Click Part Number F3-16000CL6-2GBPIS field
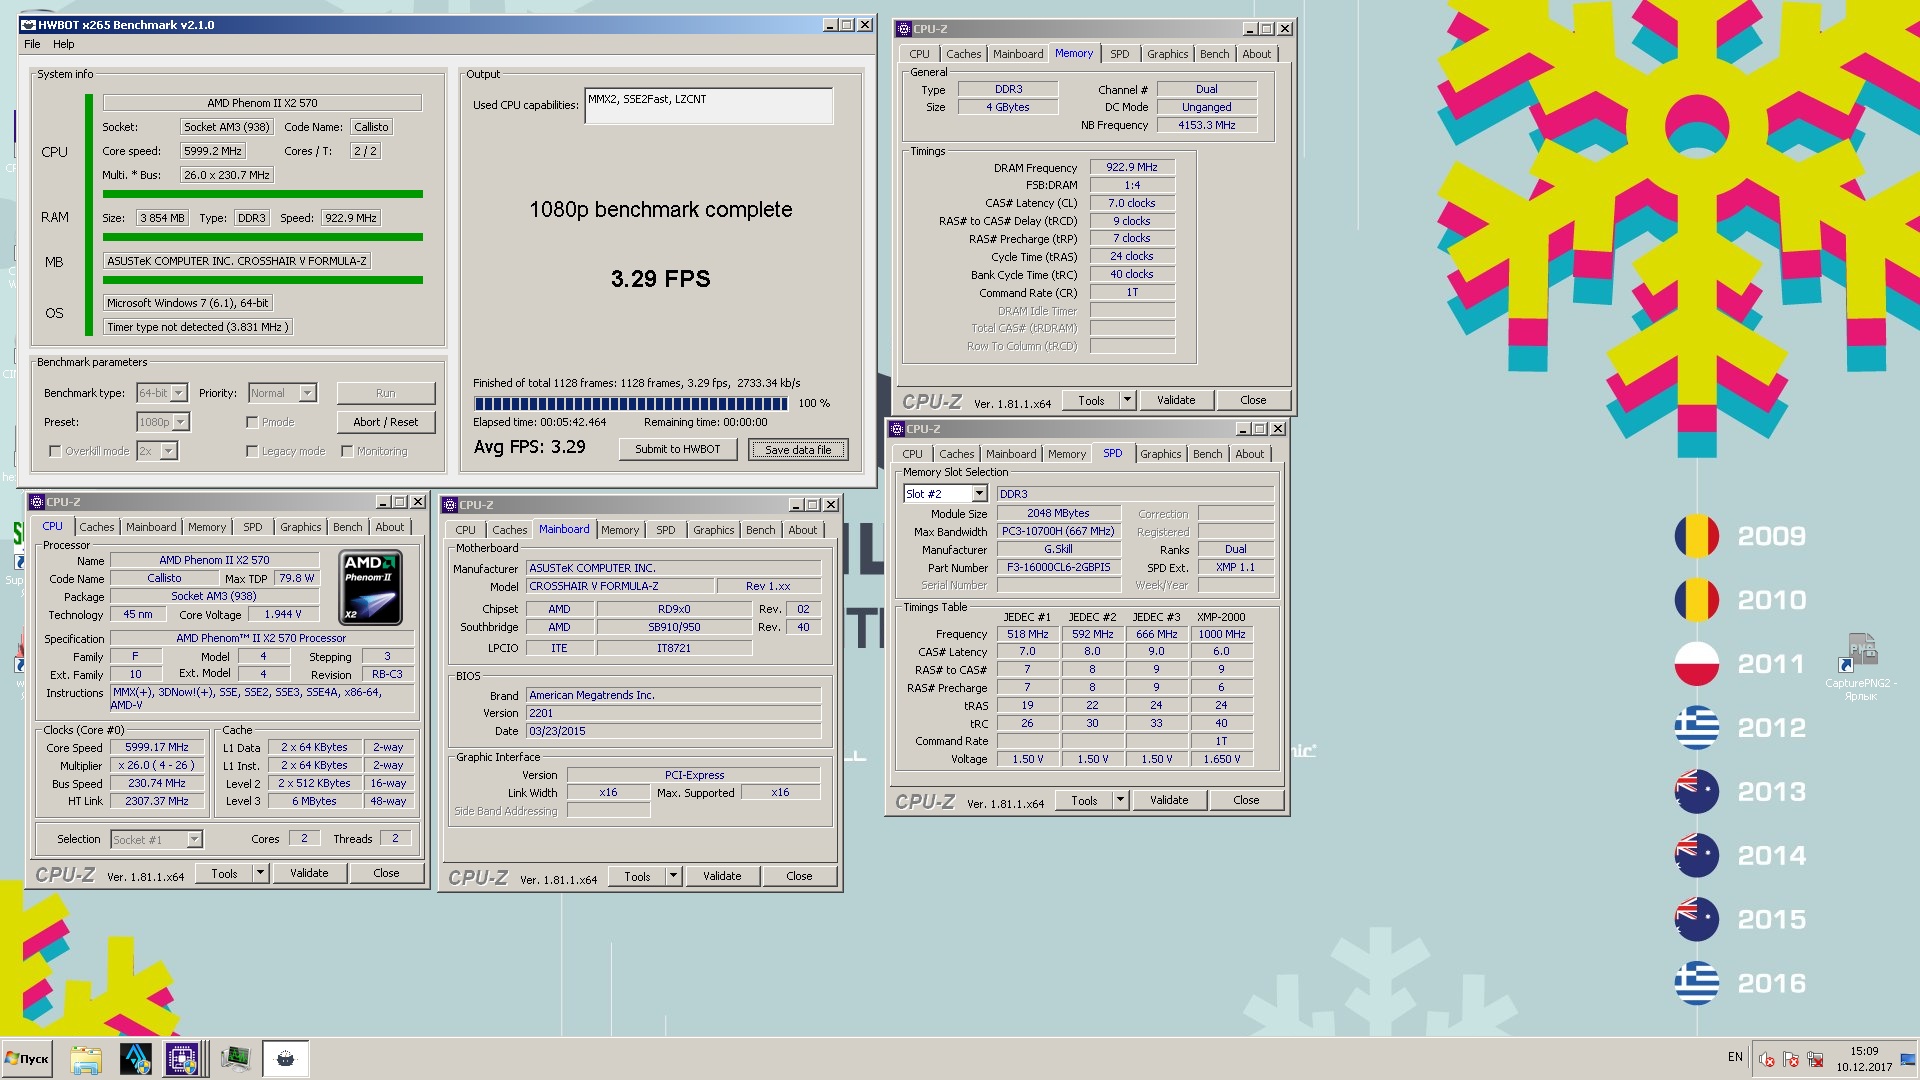The image size is (1920, 1080). click(1058, 567)
